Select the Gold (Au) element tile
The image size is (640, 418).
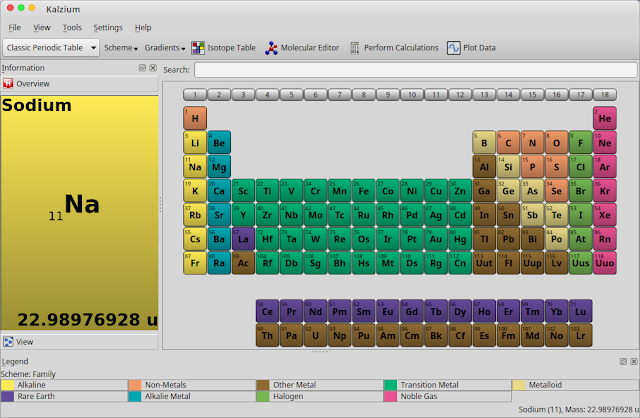pos(436,239)
